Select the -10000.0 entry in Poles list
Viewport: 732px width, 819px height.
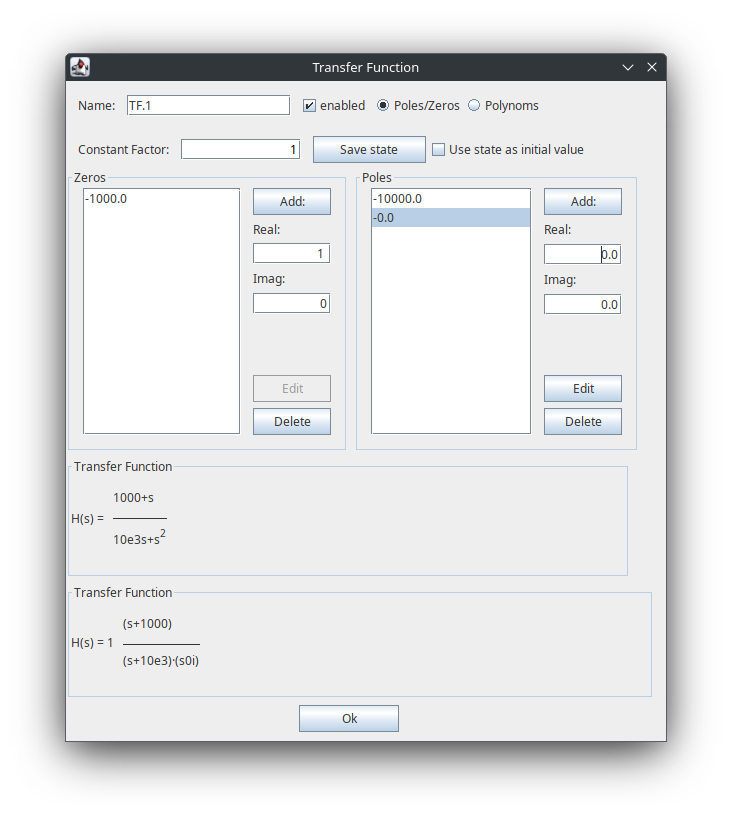point(451,198)
